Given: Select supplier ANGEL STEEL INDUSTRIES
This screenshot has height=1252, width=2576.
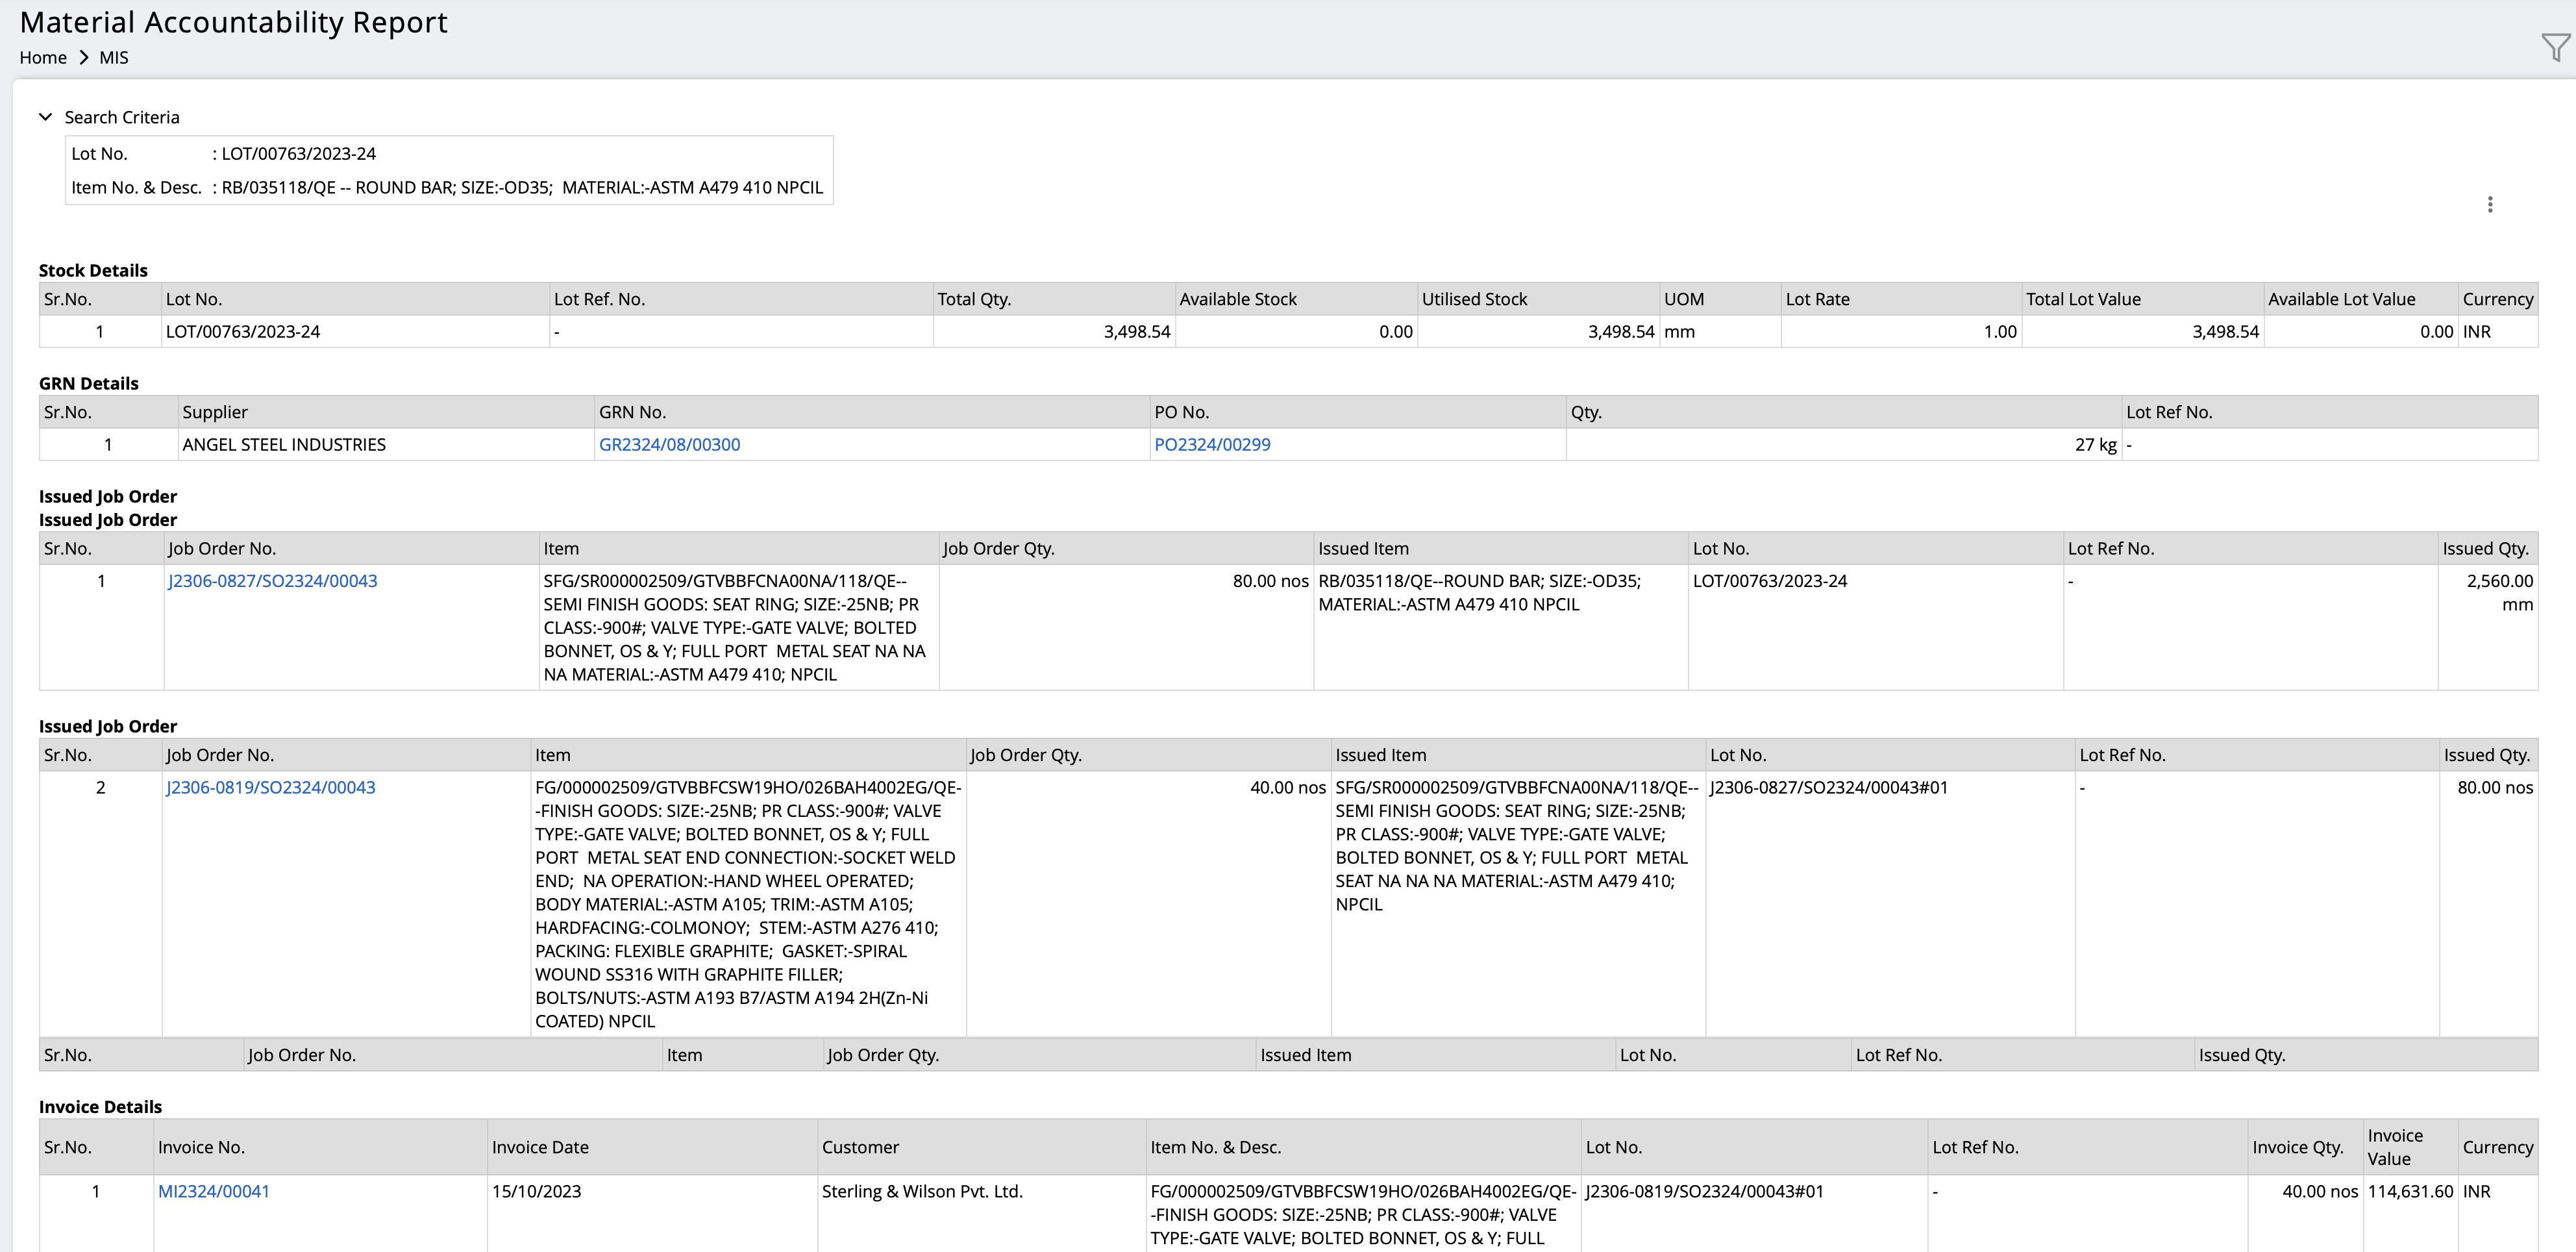Looking at the screenshot, I should 284,444.
